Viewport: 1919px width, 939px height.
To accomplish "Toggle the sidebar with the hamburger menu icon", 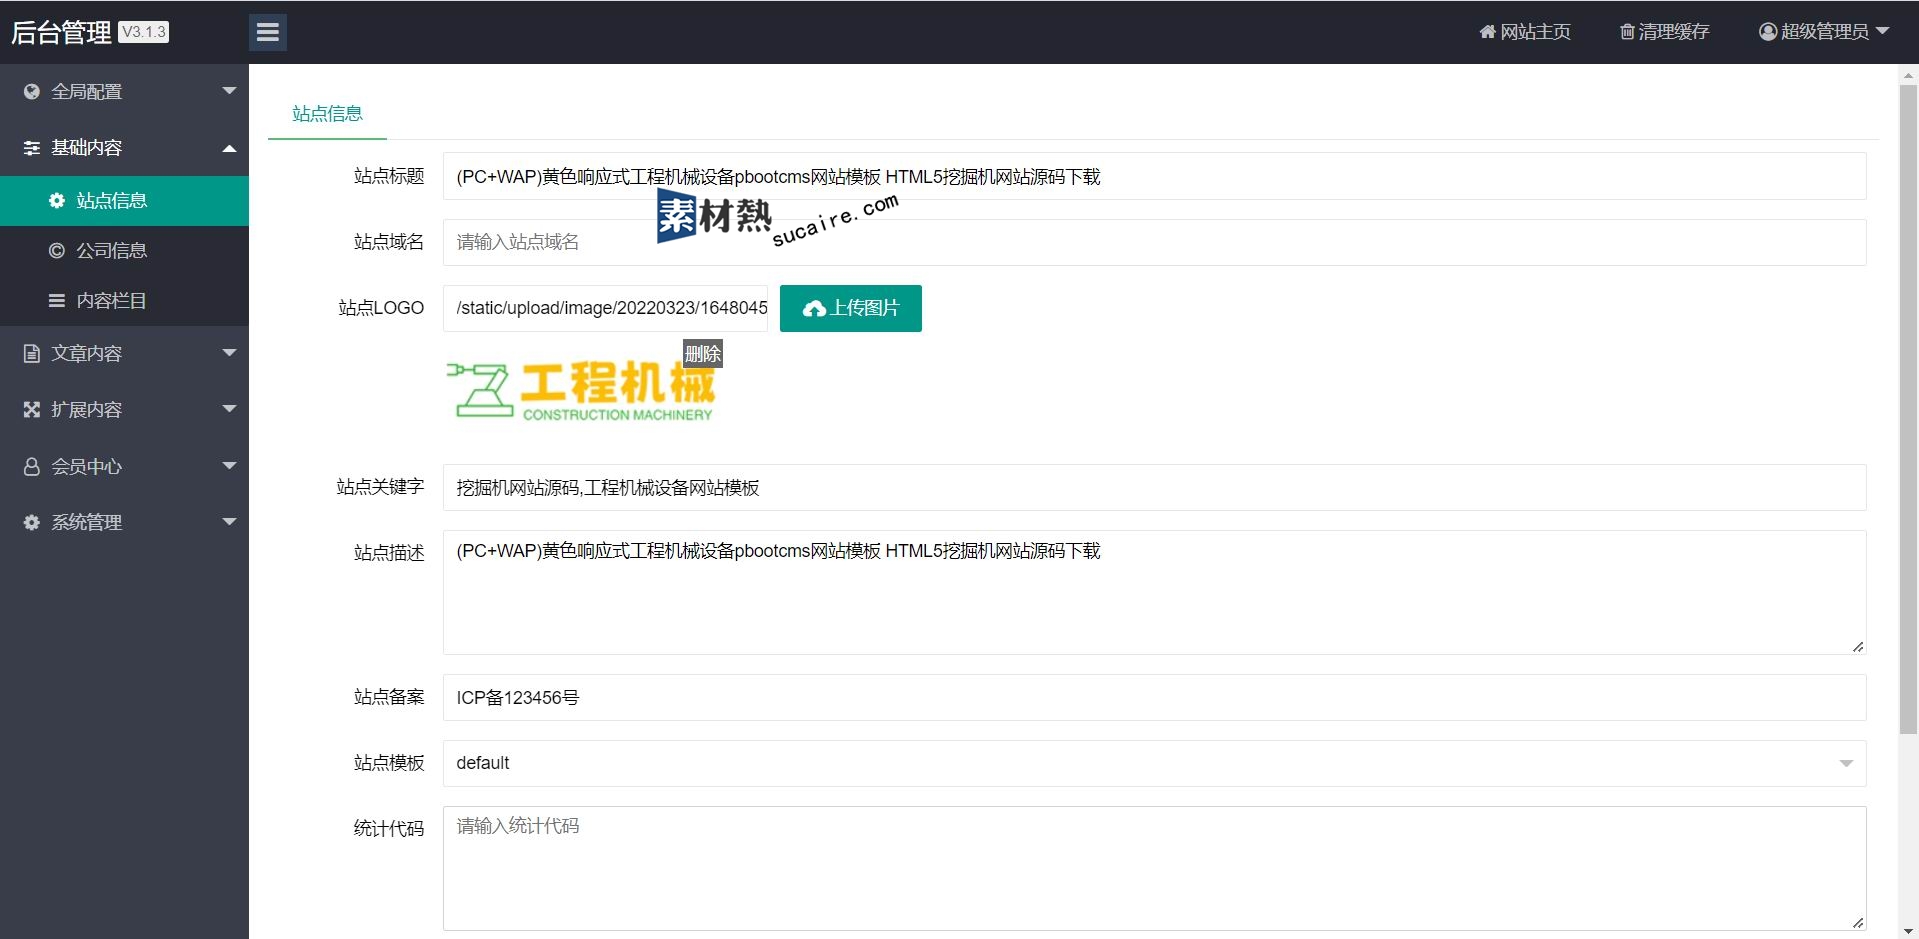I will tap(267, 32).
